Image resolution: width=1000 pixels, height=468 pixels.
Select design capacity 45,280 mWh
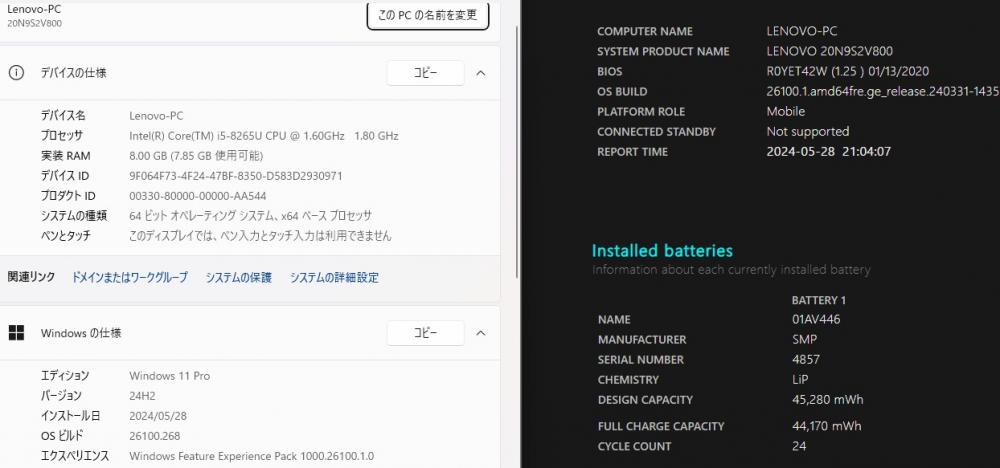(x=827, y=400)
